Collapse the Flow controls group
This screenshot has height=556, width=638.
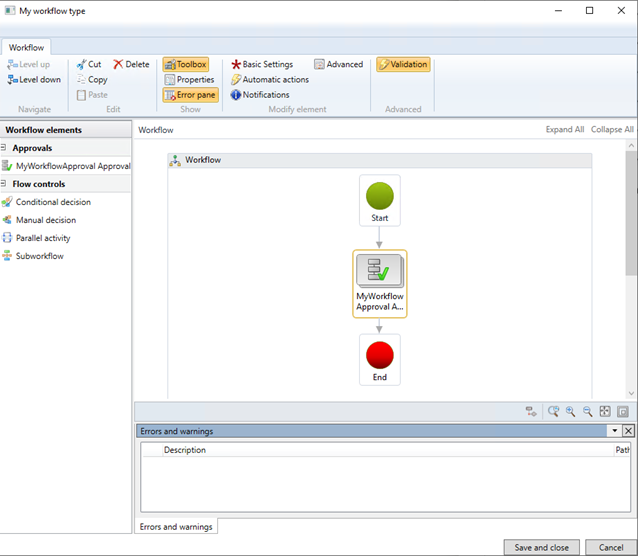(x=3, y=184)
